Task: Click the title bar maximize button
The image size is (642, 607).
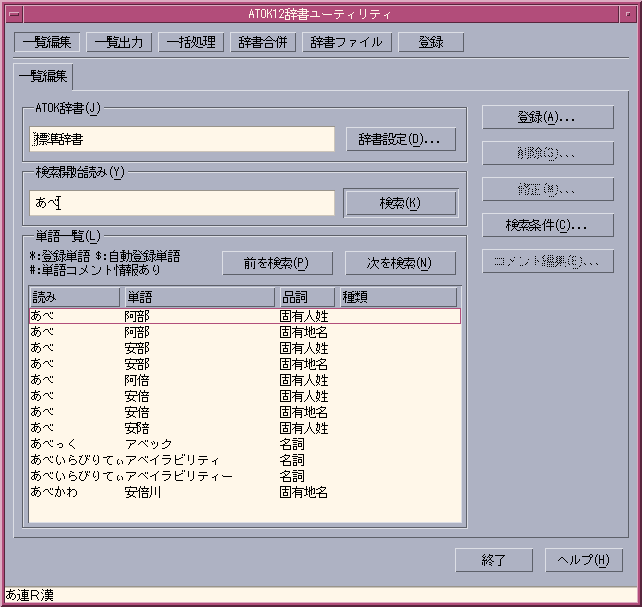Action: [628, 14]
